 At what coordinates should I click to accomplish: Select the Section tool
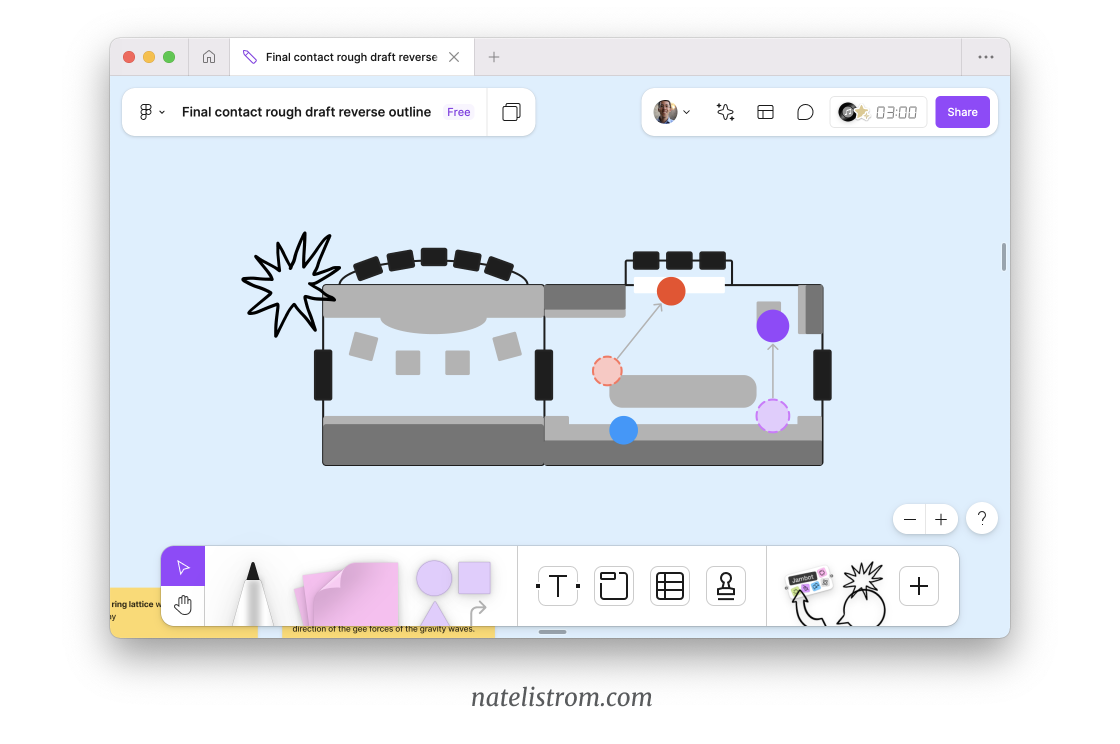click(x=614, y=586)
